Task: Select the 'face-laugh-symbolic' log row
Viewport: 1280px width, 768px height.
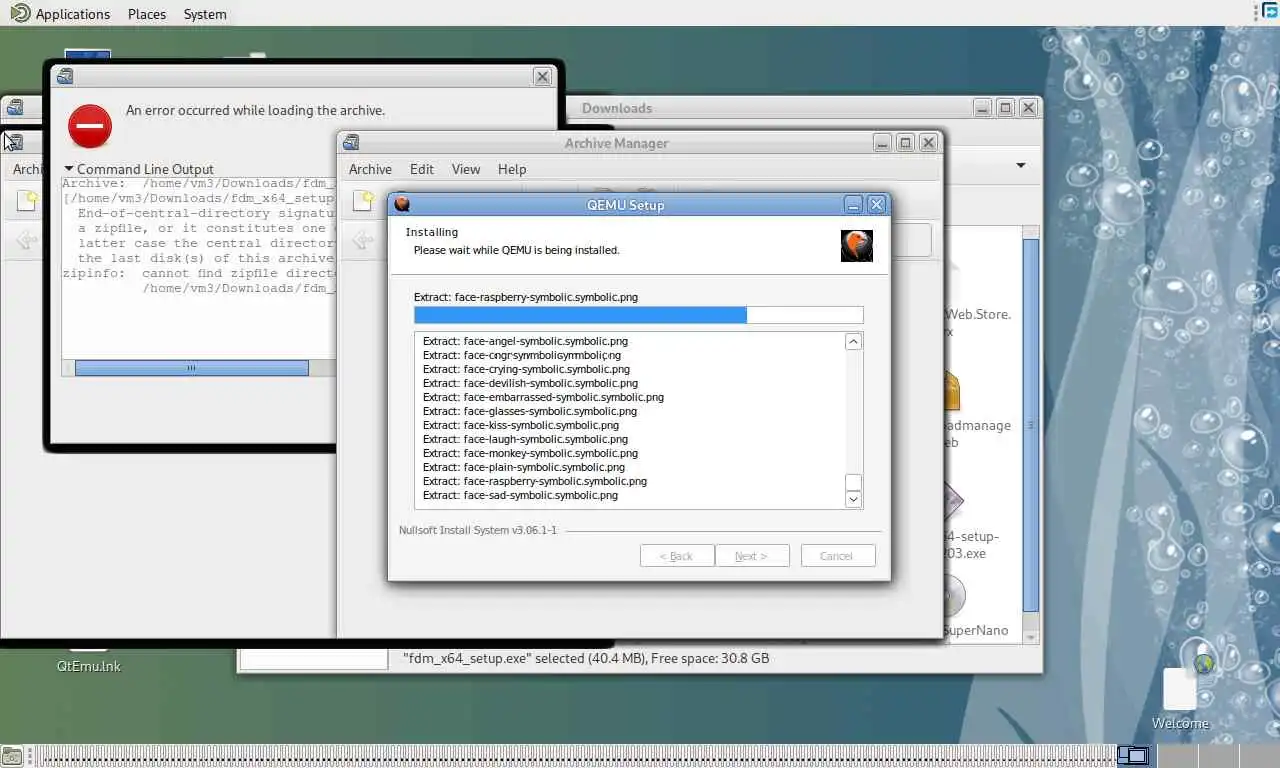Action: (525, 439)
